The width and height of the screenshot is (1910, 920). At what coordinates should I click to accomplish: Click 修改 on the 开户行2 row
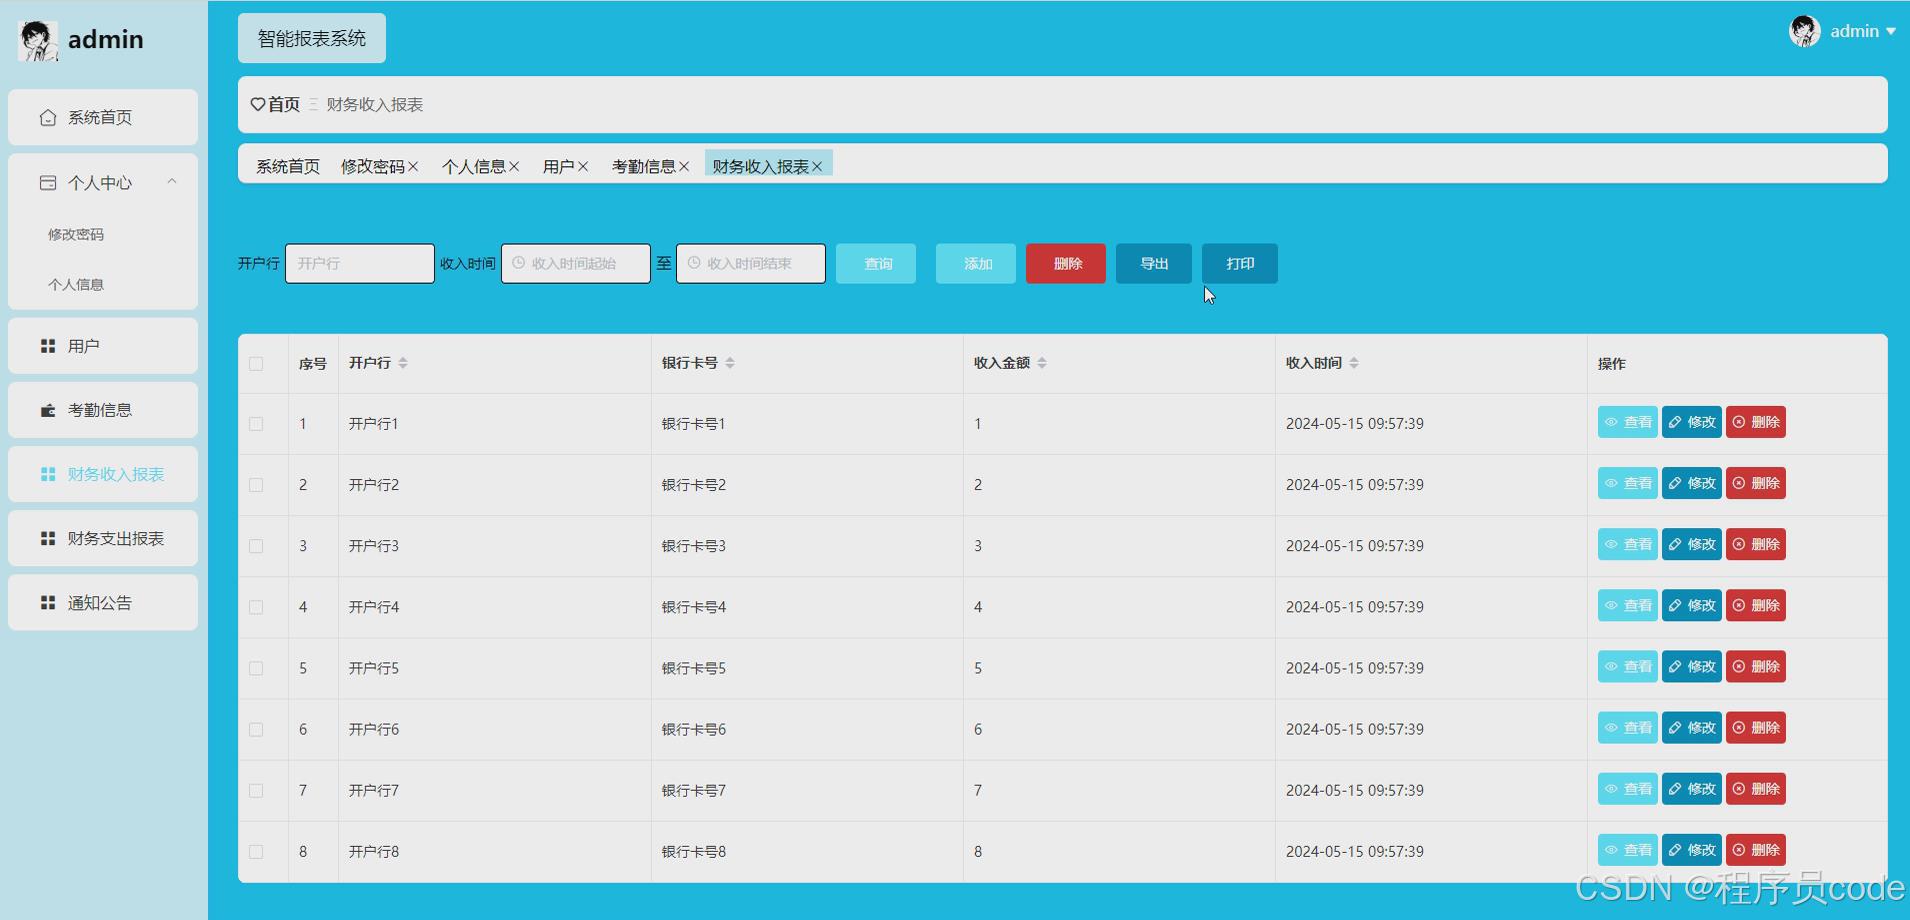(x=1691, y=483)
